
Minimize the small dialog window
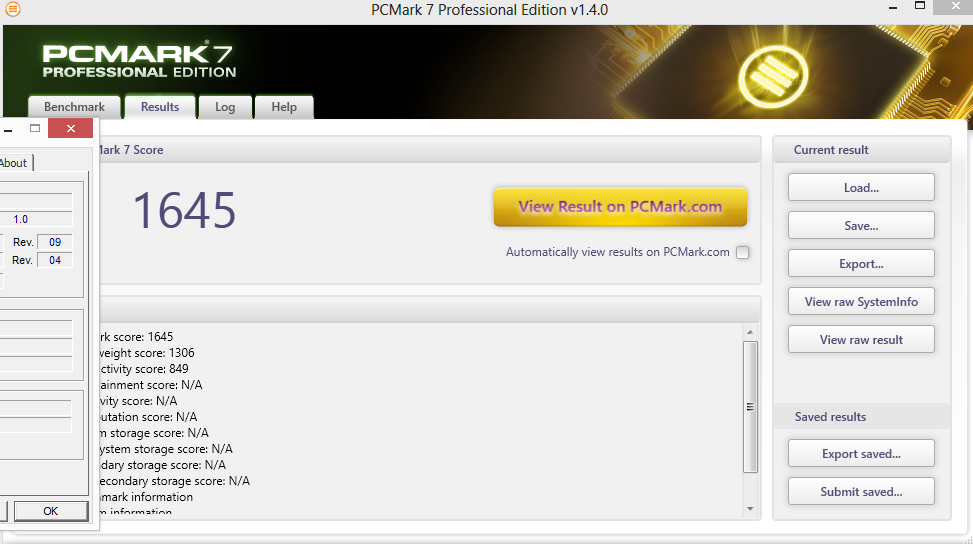pos(8,130)
